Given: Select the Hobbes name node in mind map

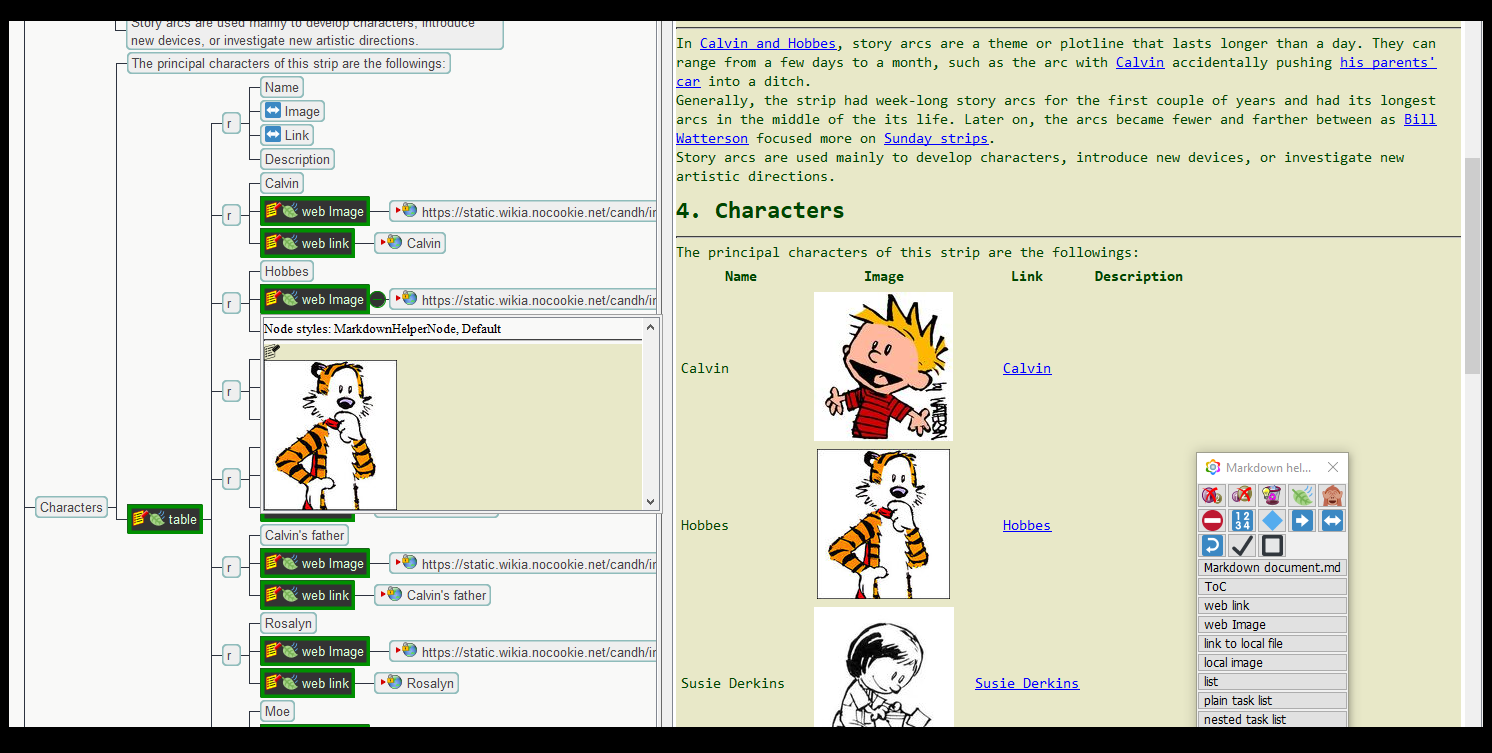Looking at the screenshot, I should click(x=287, y=271).
